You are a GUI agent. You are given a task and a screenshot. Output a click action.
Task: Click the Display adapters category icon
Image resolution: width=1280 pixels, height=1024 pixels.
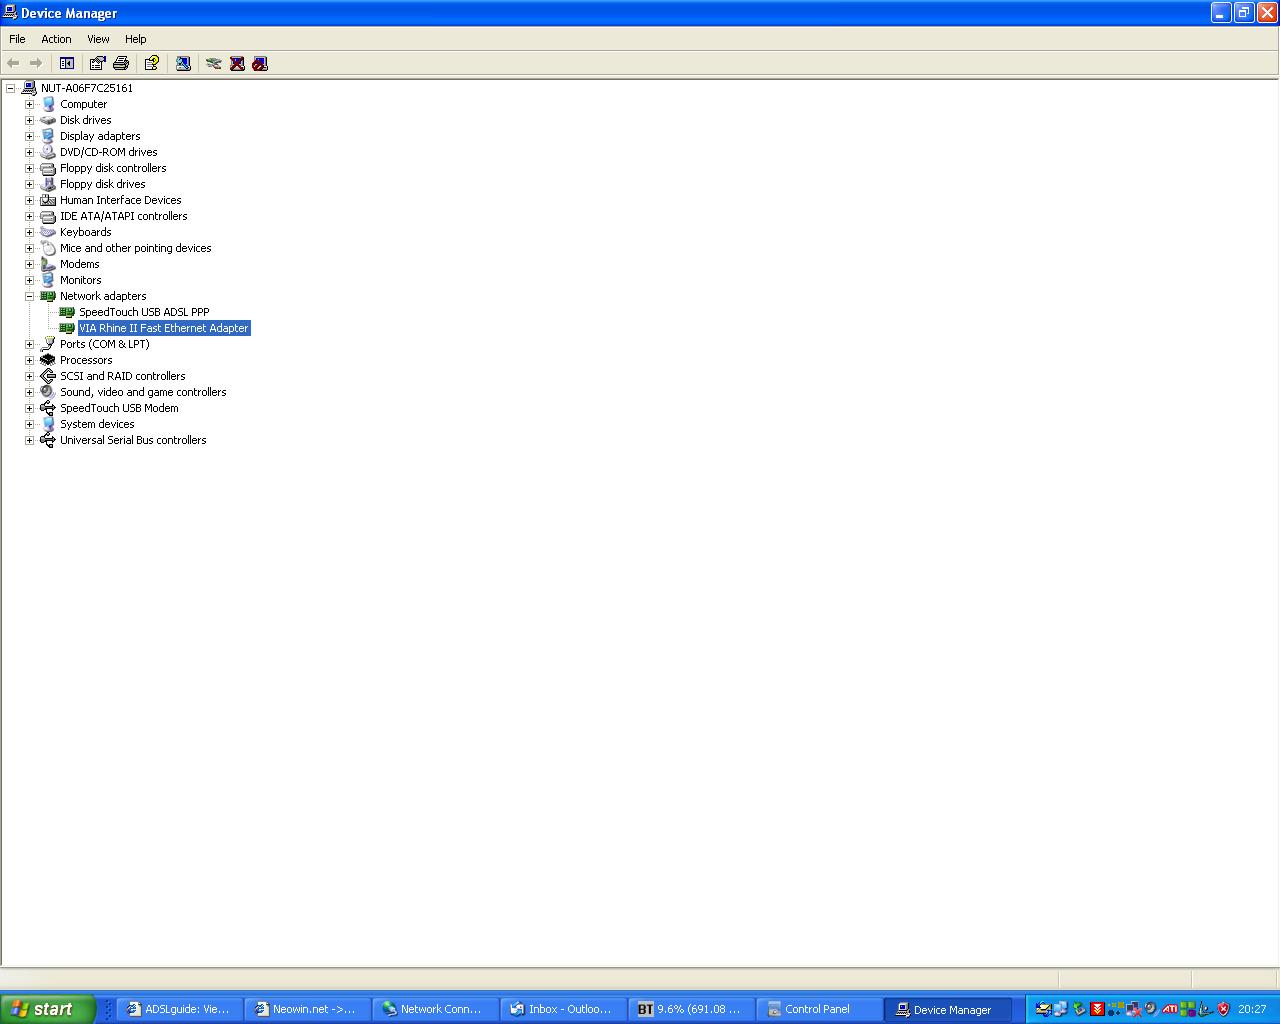pos(48,136)
